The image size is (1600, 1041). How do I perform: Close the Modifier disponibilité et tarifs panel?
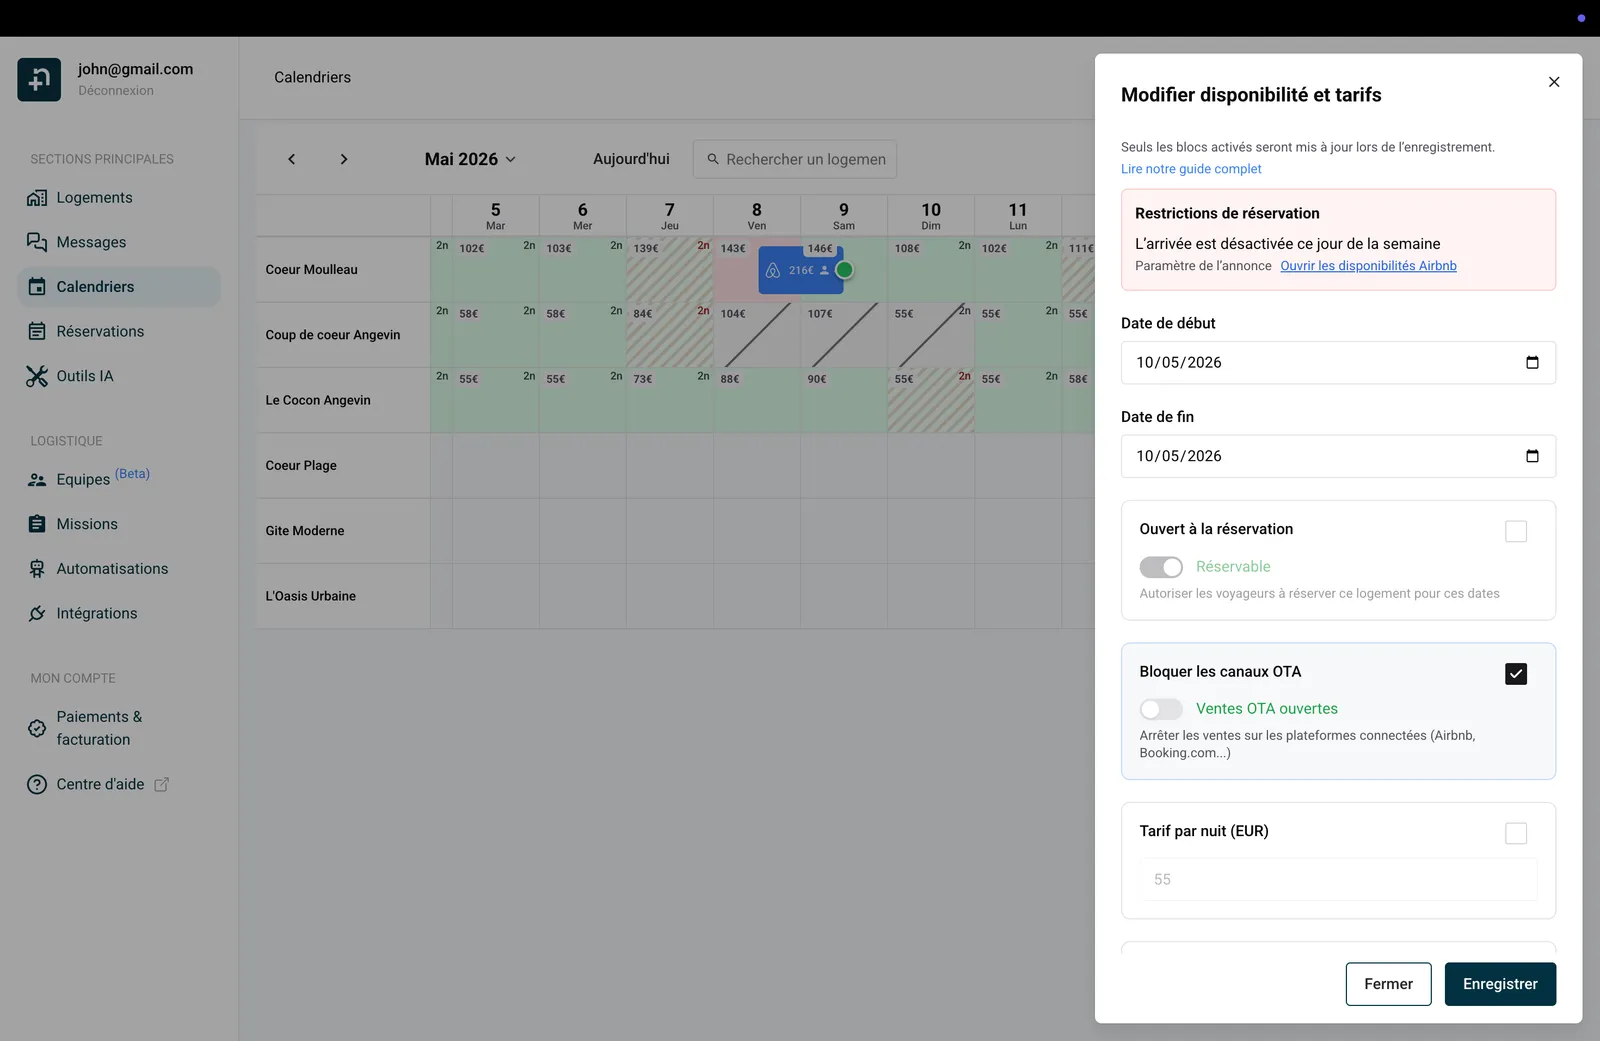pyautogui.click(x=1554, y=82)
